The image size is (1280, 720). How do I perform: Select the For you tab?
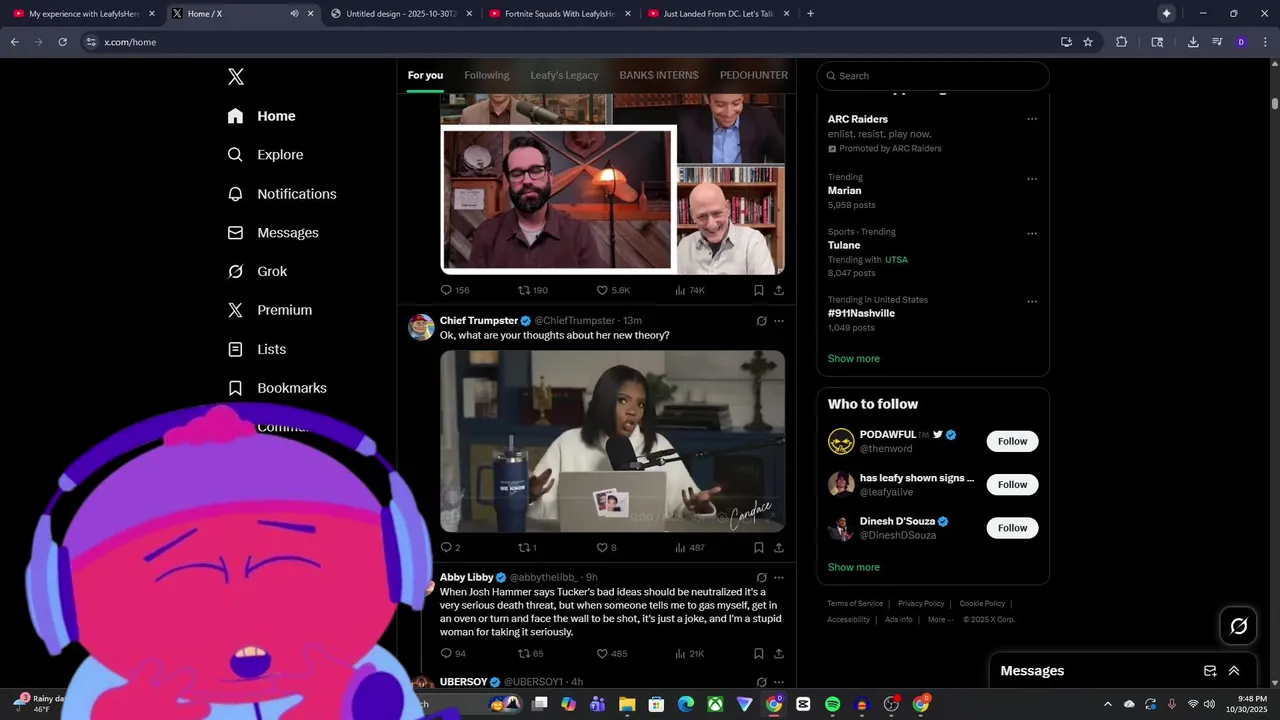click(425, 75)
